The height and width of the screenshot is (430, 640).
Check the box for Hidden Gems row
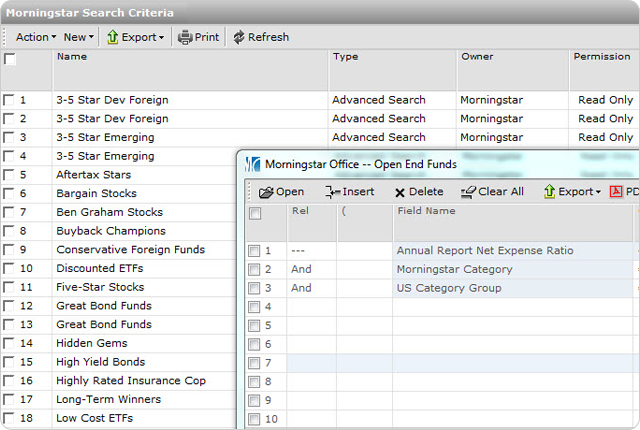[x=8, y=343]
